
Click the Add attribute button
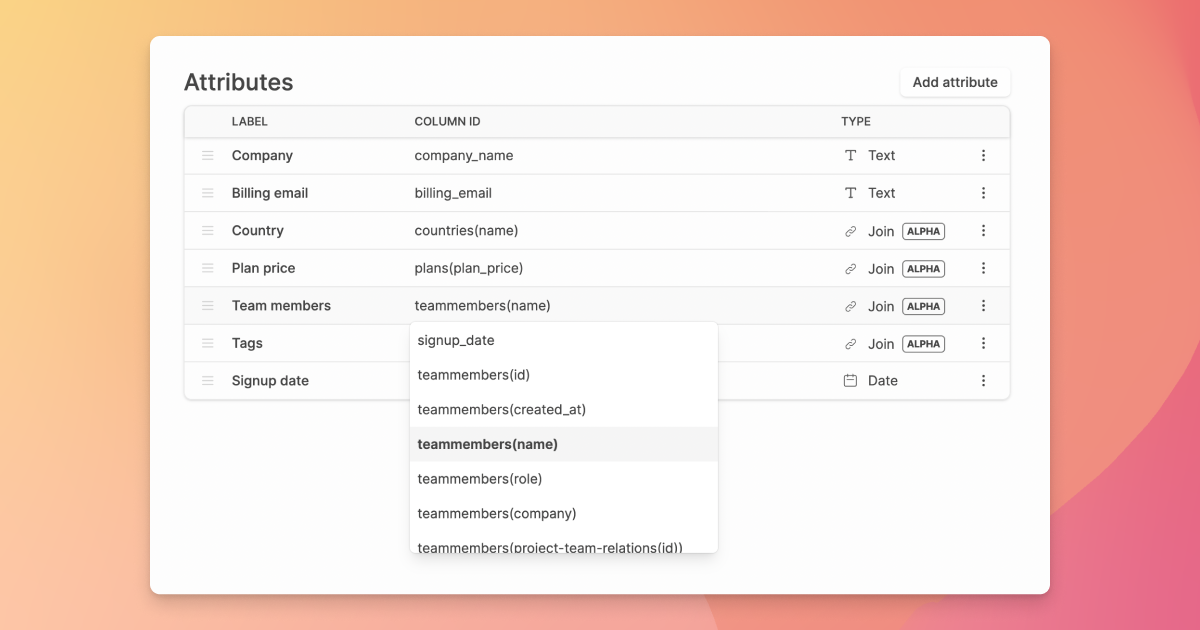955,82
